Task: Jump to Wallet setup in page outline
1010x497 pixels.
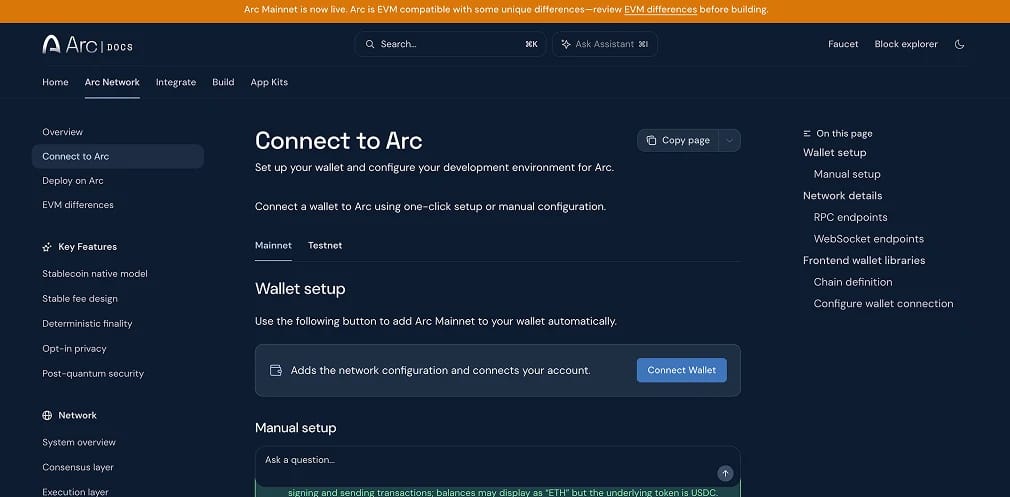Action: click(x=834, y=153)
